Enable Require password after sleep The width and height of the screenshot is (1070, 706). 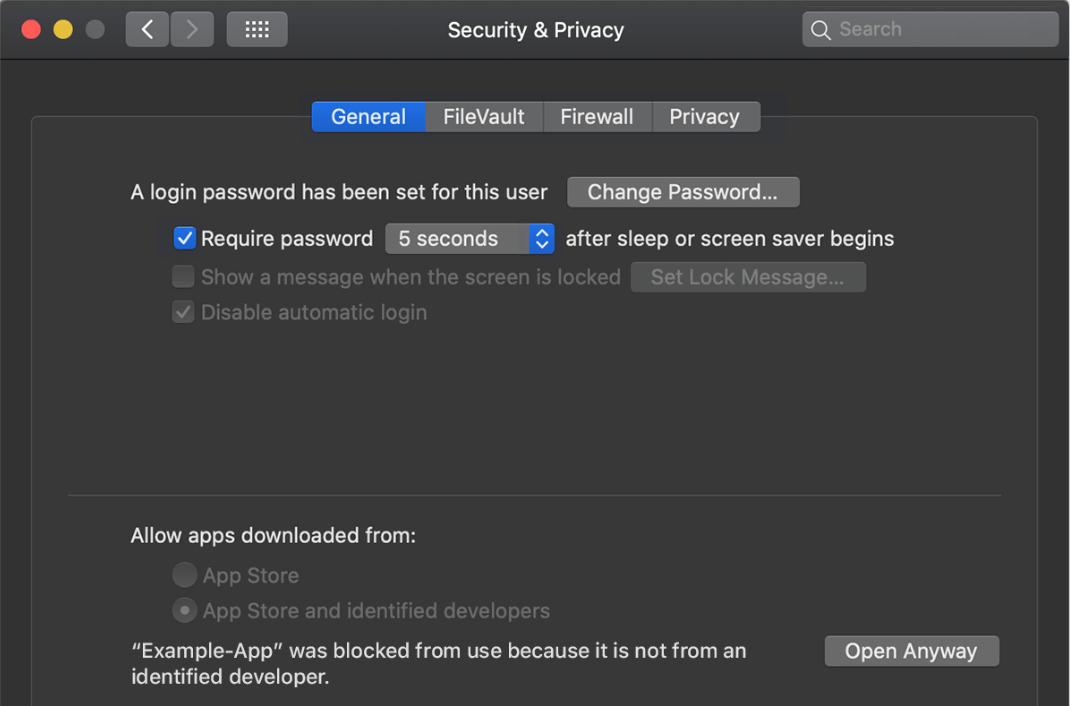[x=184, y=238]
